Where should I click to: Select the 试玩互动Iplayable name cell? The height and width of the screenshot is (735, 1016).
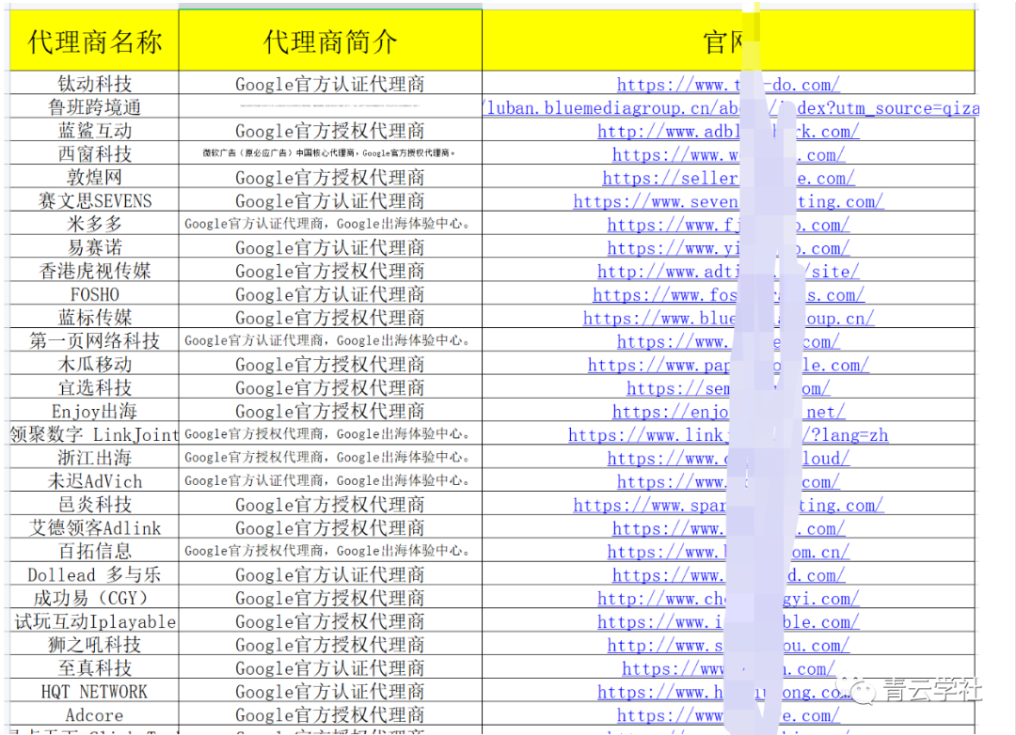click(x=94, y=621)
